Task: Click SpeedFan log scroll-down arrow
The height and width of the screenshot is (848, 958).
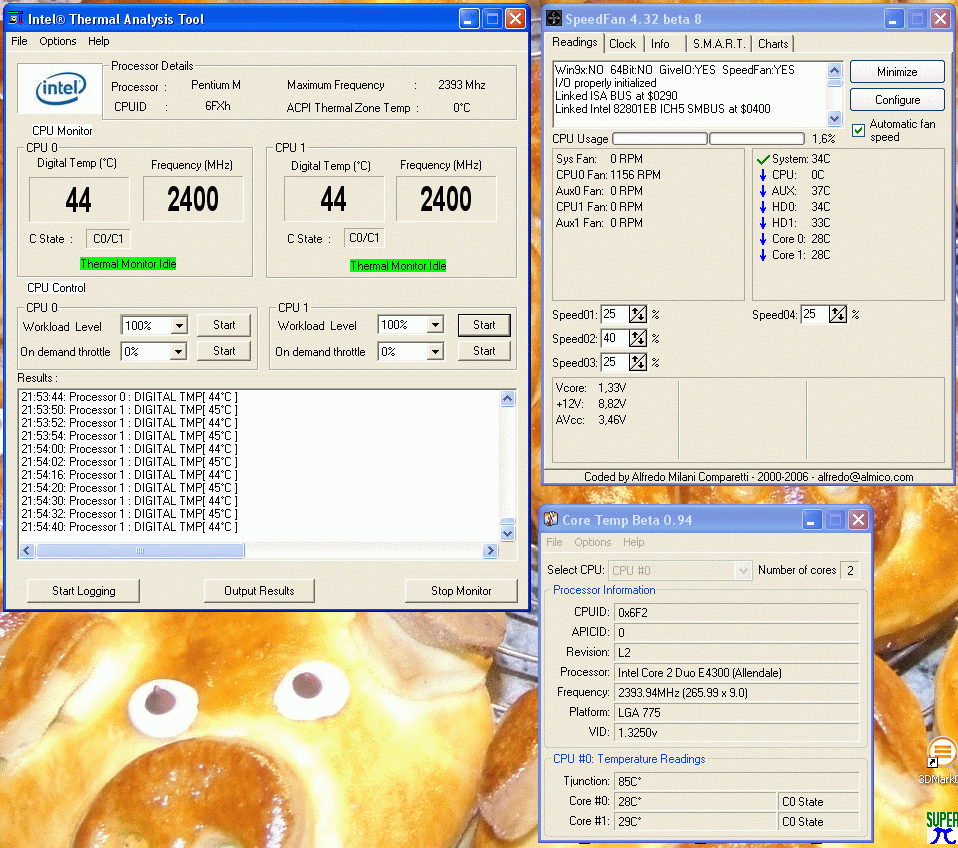Action: point(834,118)
